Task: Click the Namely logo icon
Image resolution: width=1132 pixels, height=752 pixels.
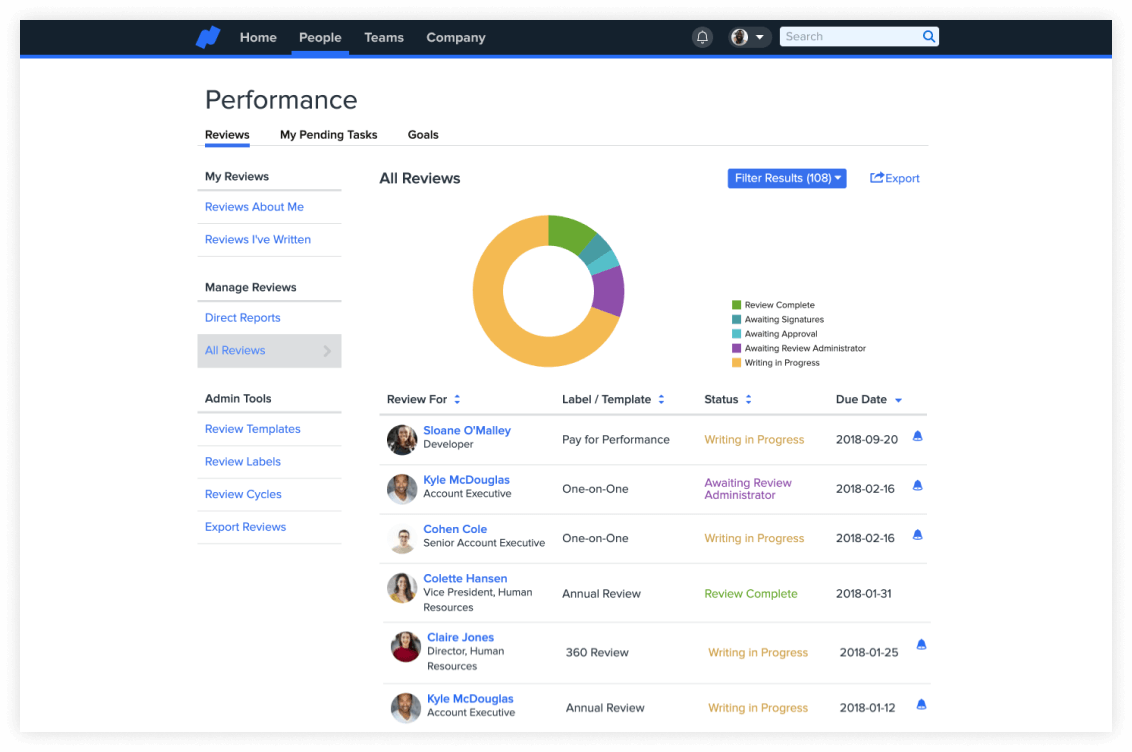Action: click(207, 38)
